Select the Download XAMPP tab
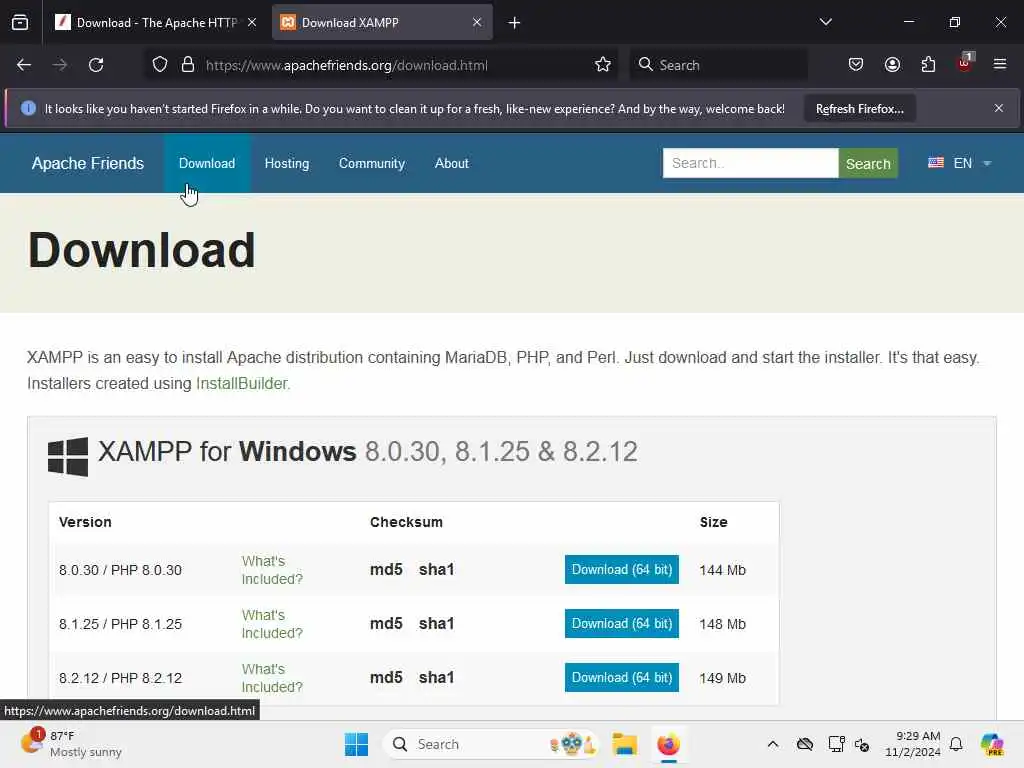 [x=382, y=22]
